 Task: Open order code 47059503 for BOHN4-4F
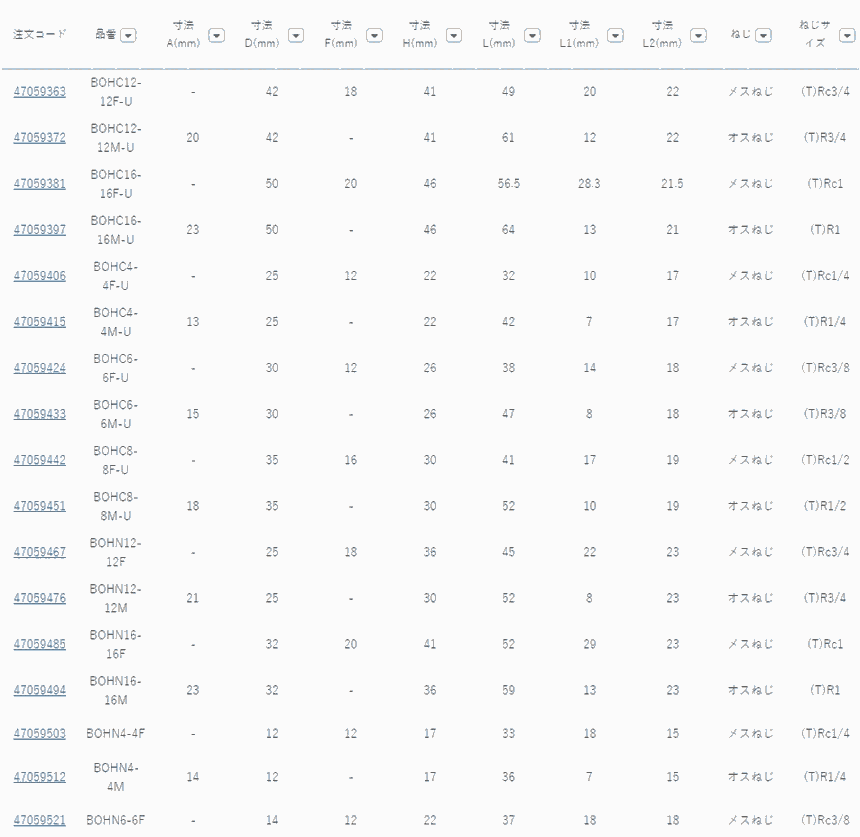click(x=39, y=734)
